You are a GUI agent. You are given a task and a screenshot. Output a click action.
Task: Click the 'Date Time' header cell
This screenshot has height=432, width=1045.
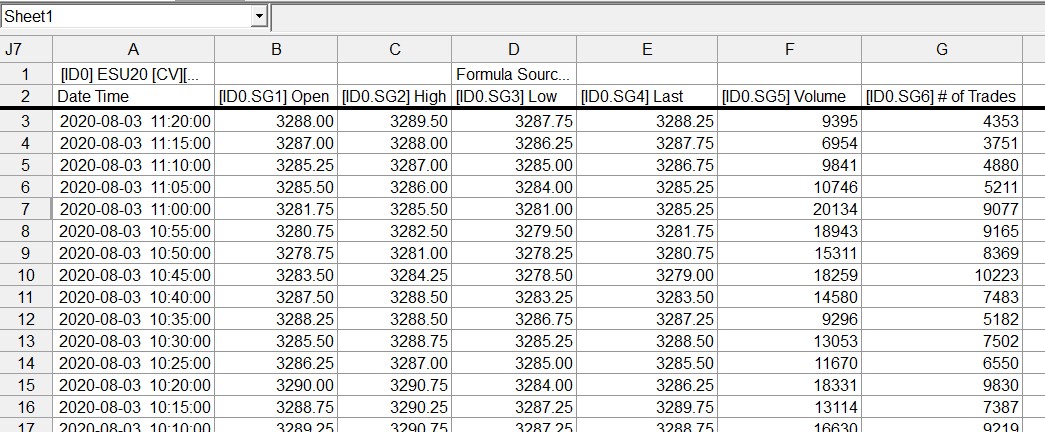pyautogui.click(x=133, y=96)
